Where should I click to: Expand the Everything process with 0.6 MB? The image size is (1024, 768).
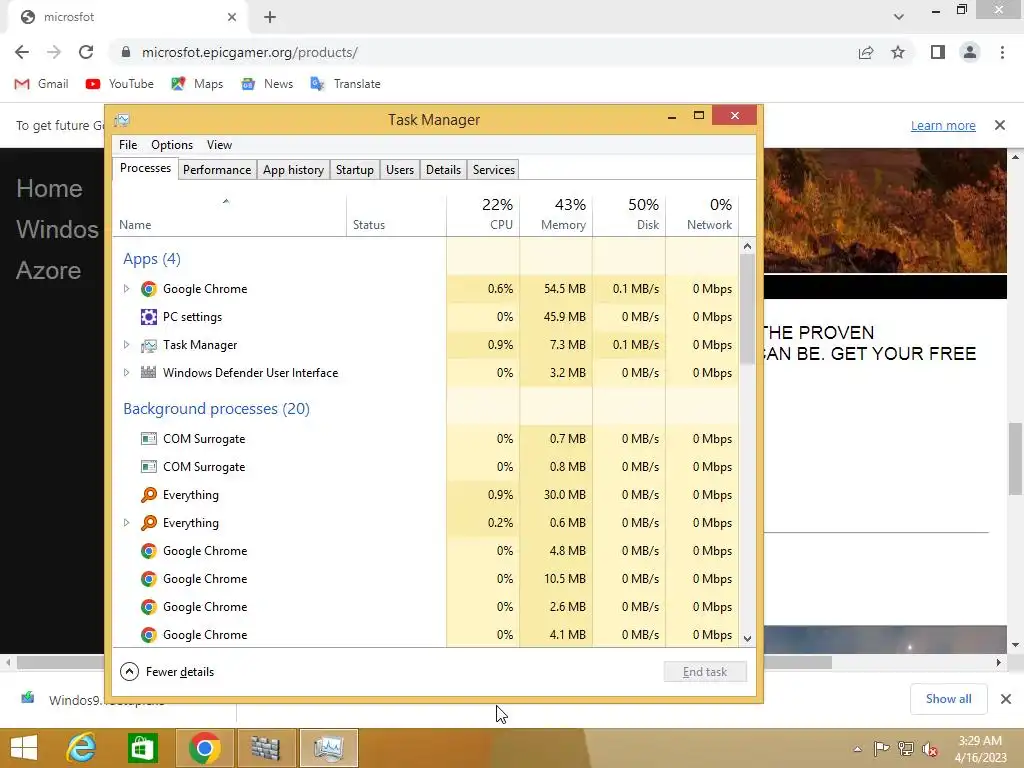point(127,522)
